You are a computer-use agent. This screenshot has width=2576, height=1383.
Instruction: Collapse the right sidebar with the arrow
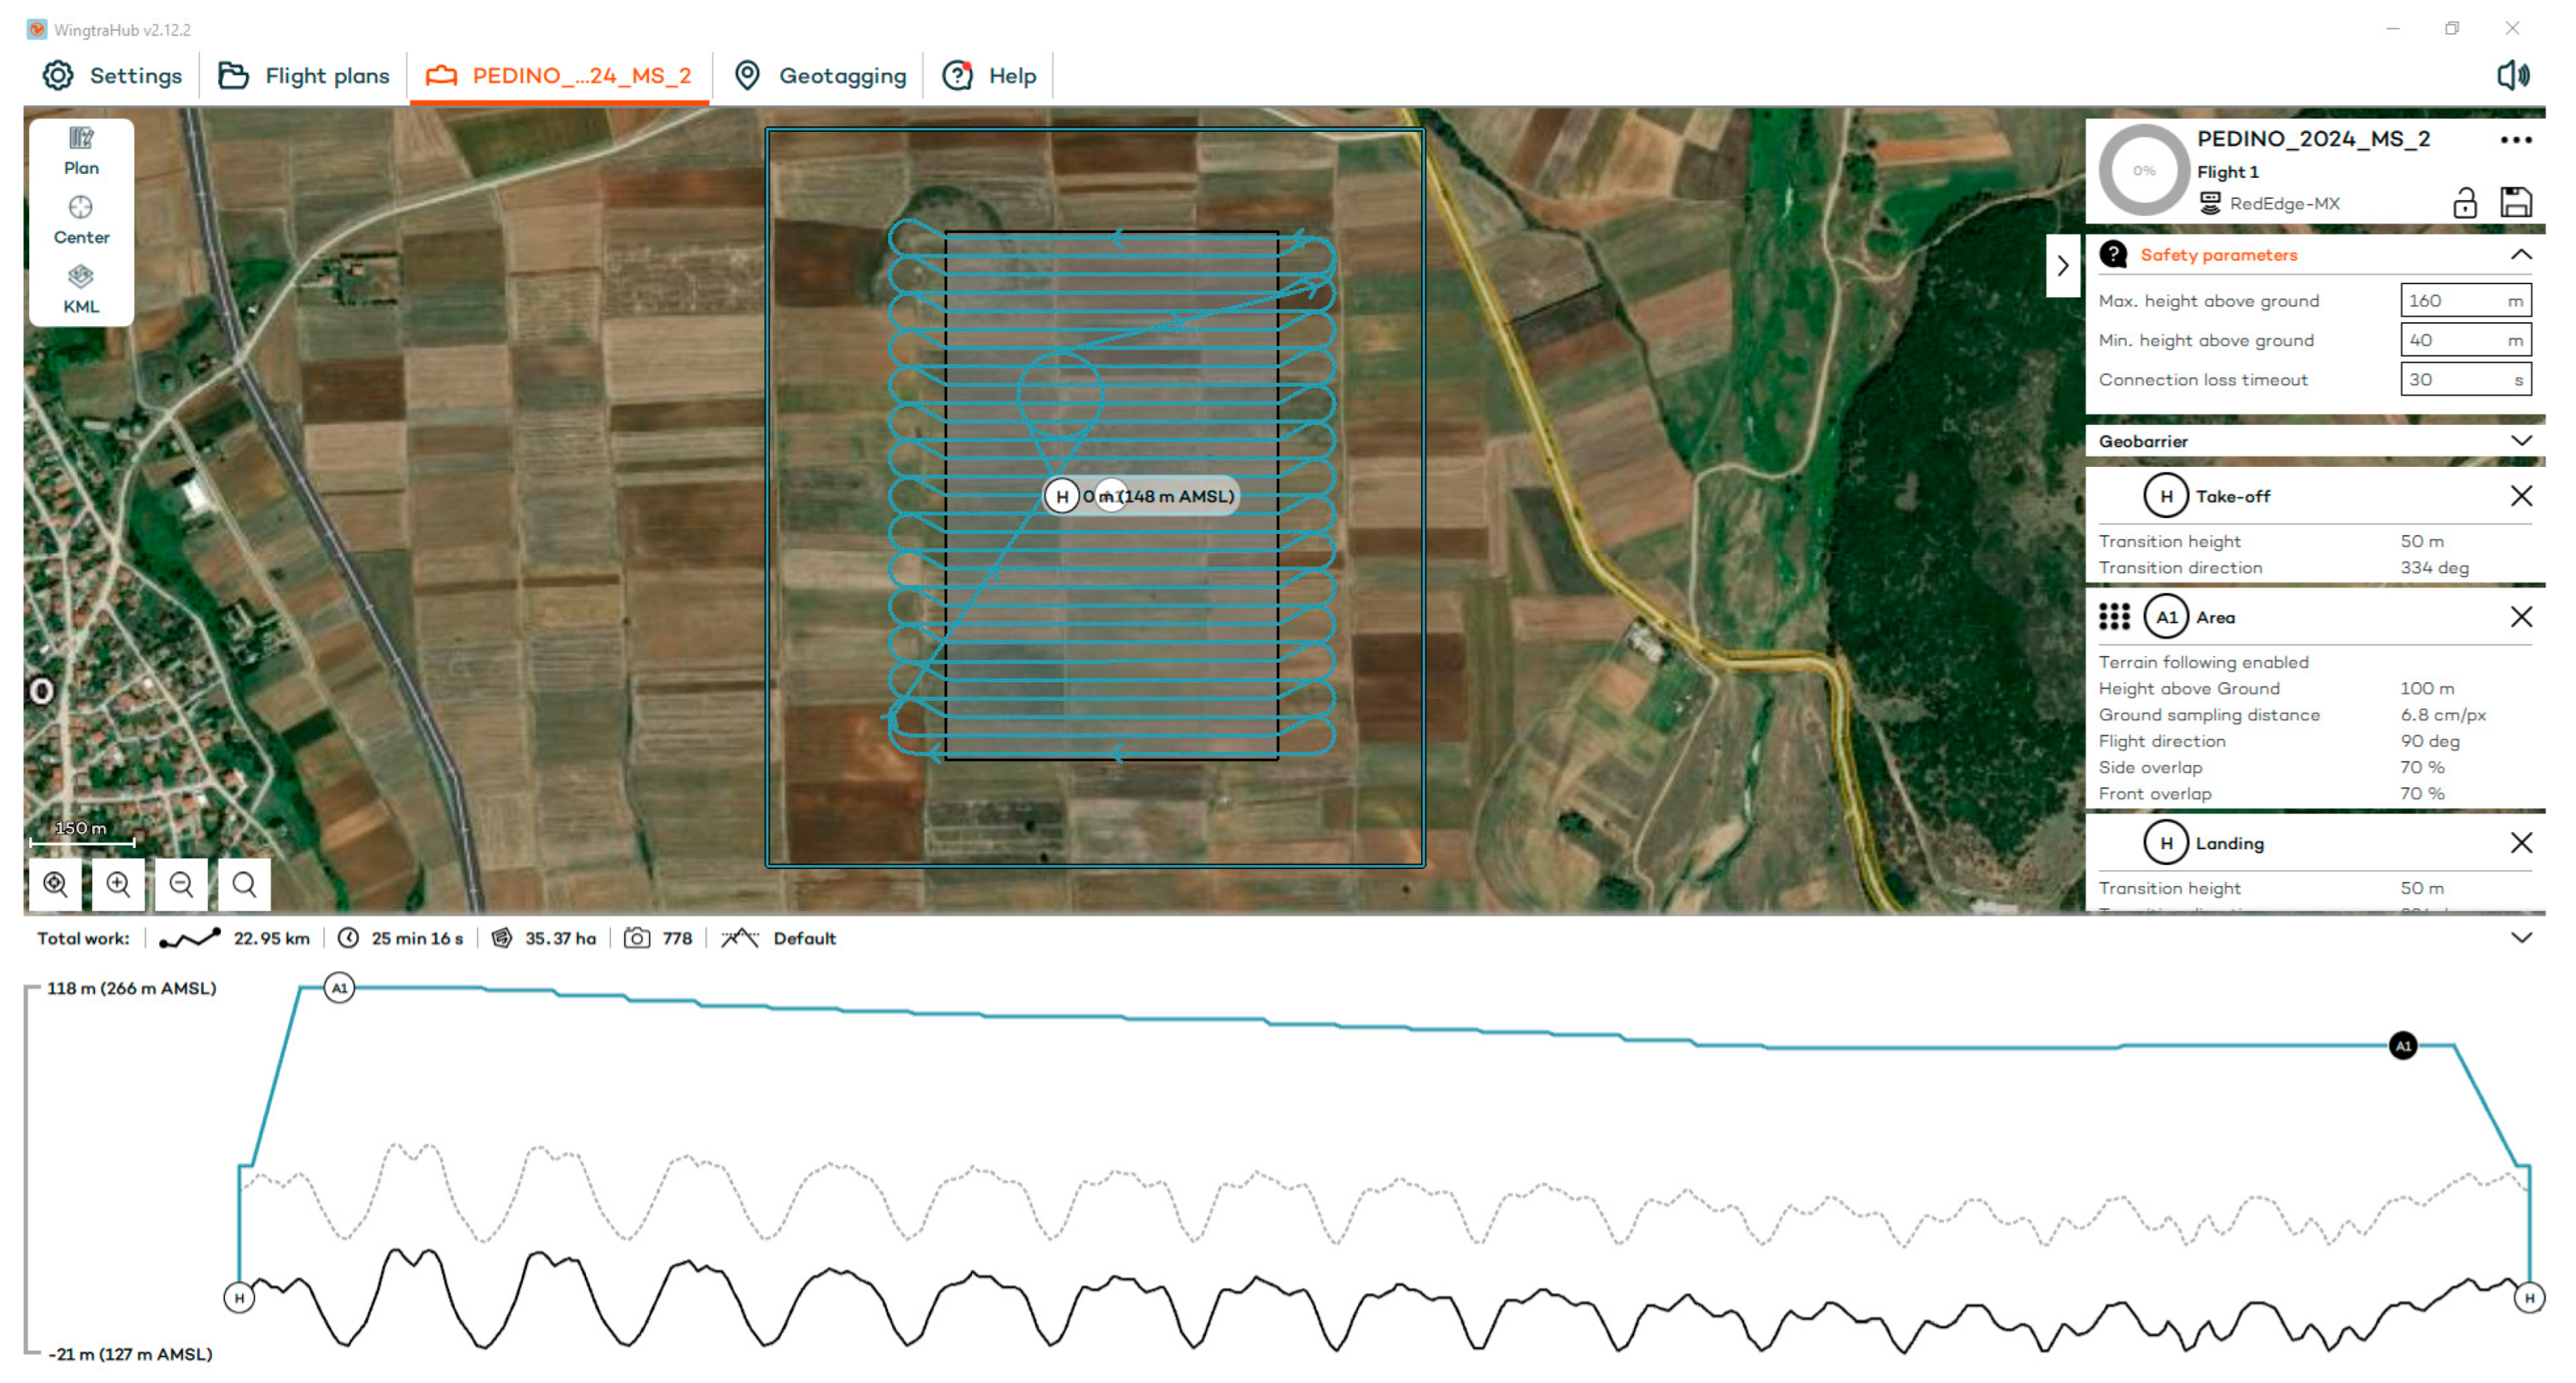tap(2062, 266)
